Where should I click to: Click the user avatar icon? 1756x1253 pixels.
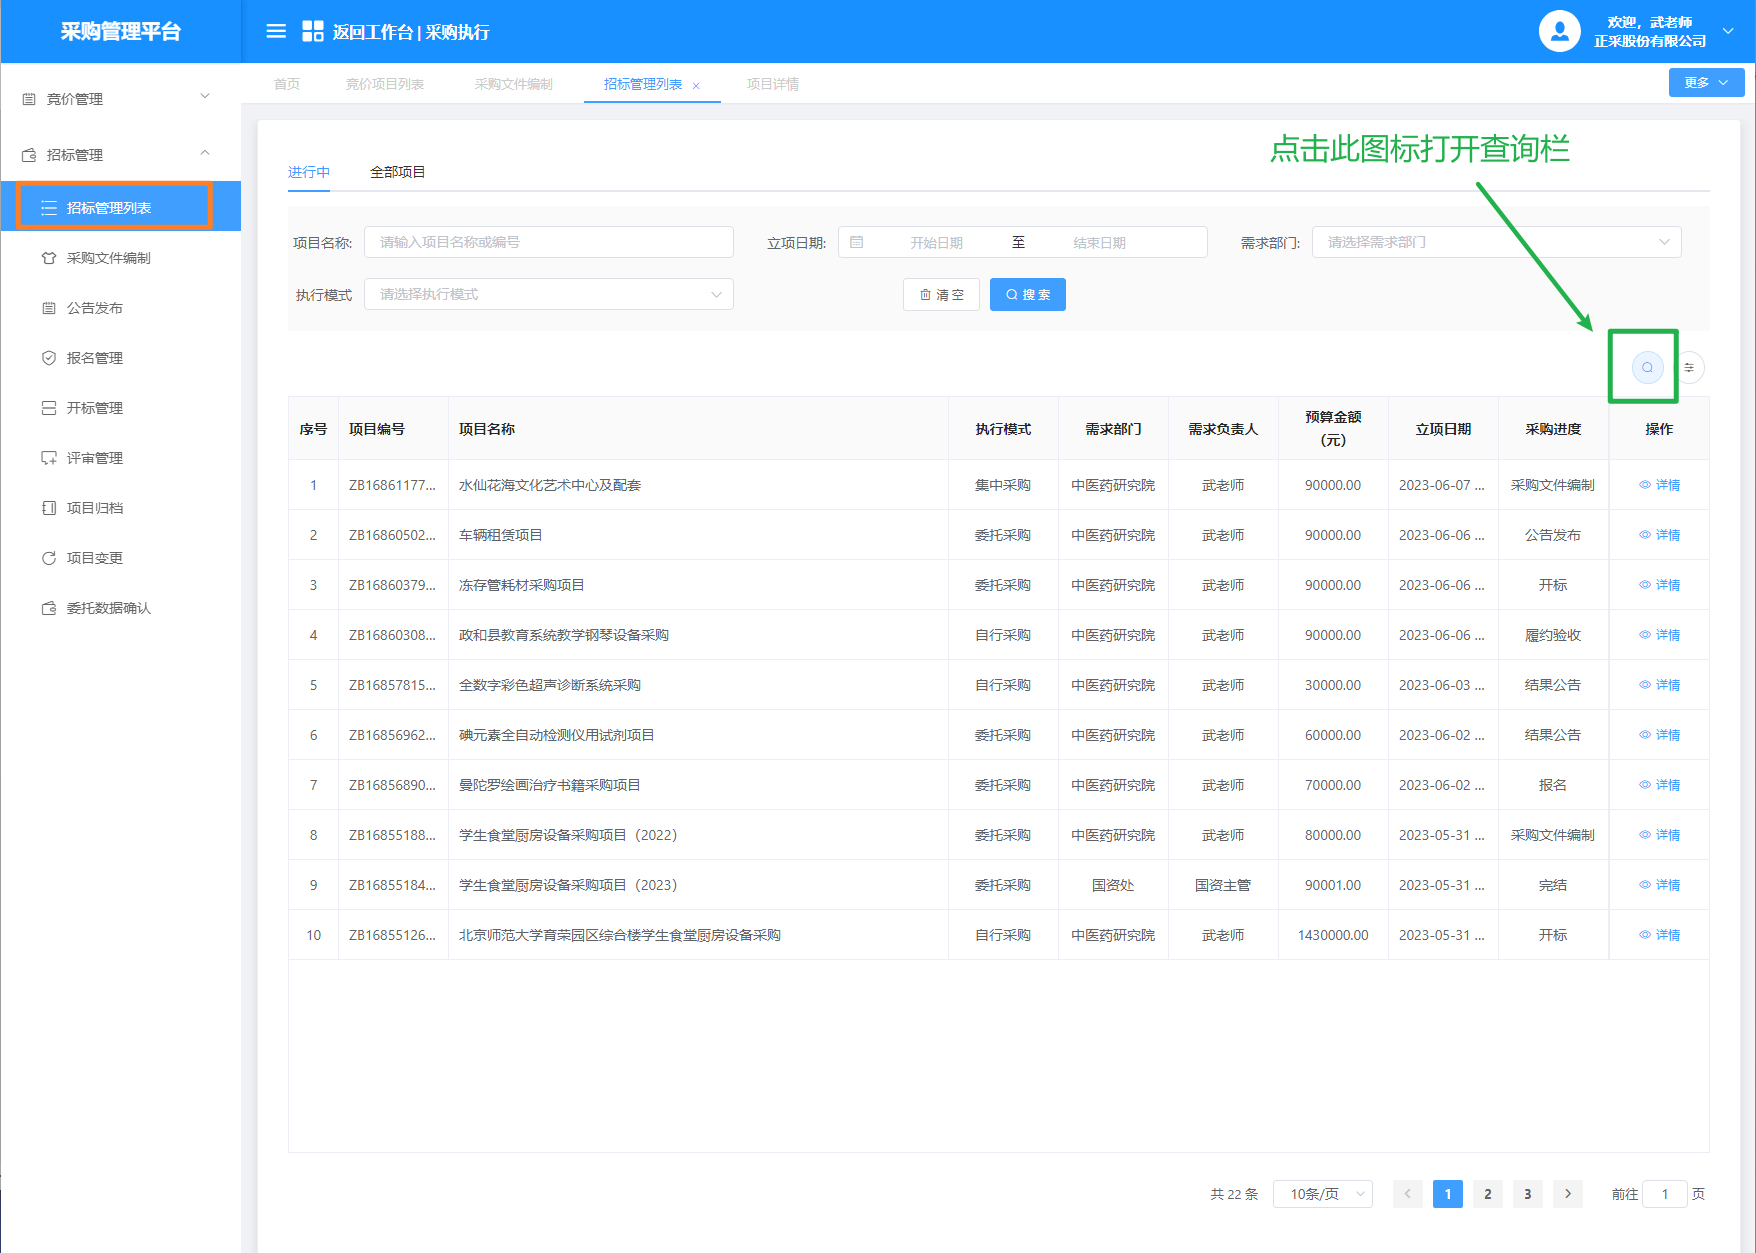(x=1559, y=32)
